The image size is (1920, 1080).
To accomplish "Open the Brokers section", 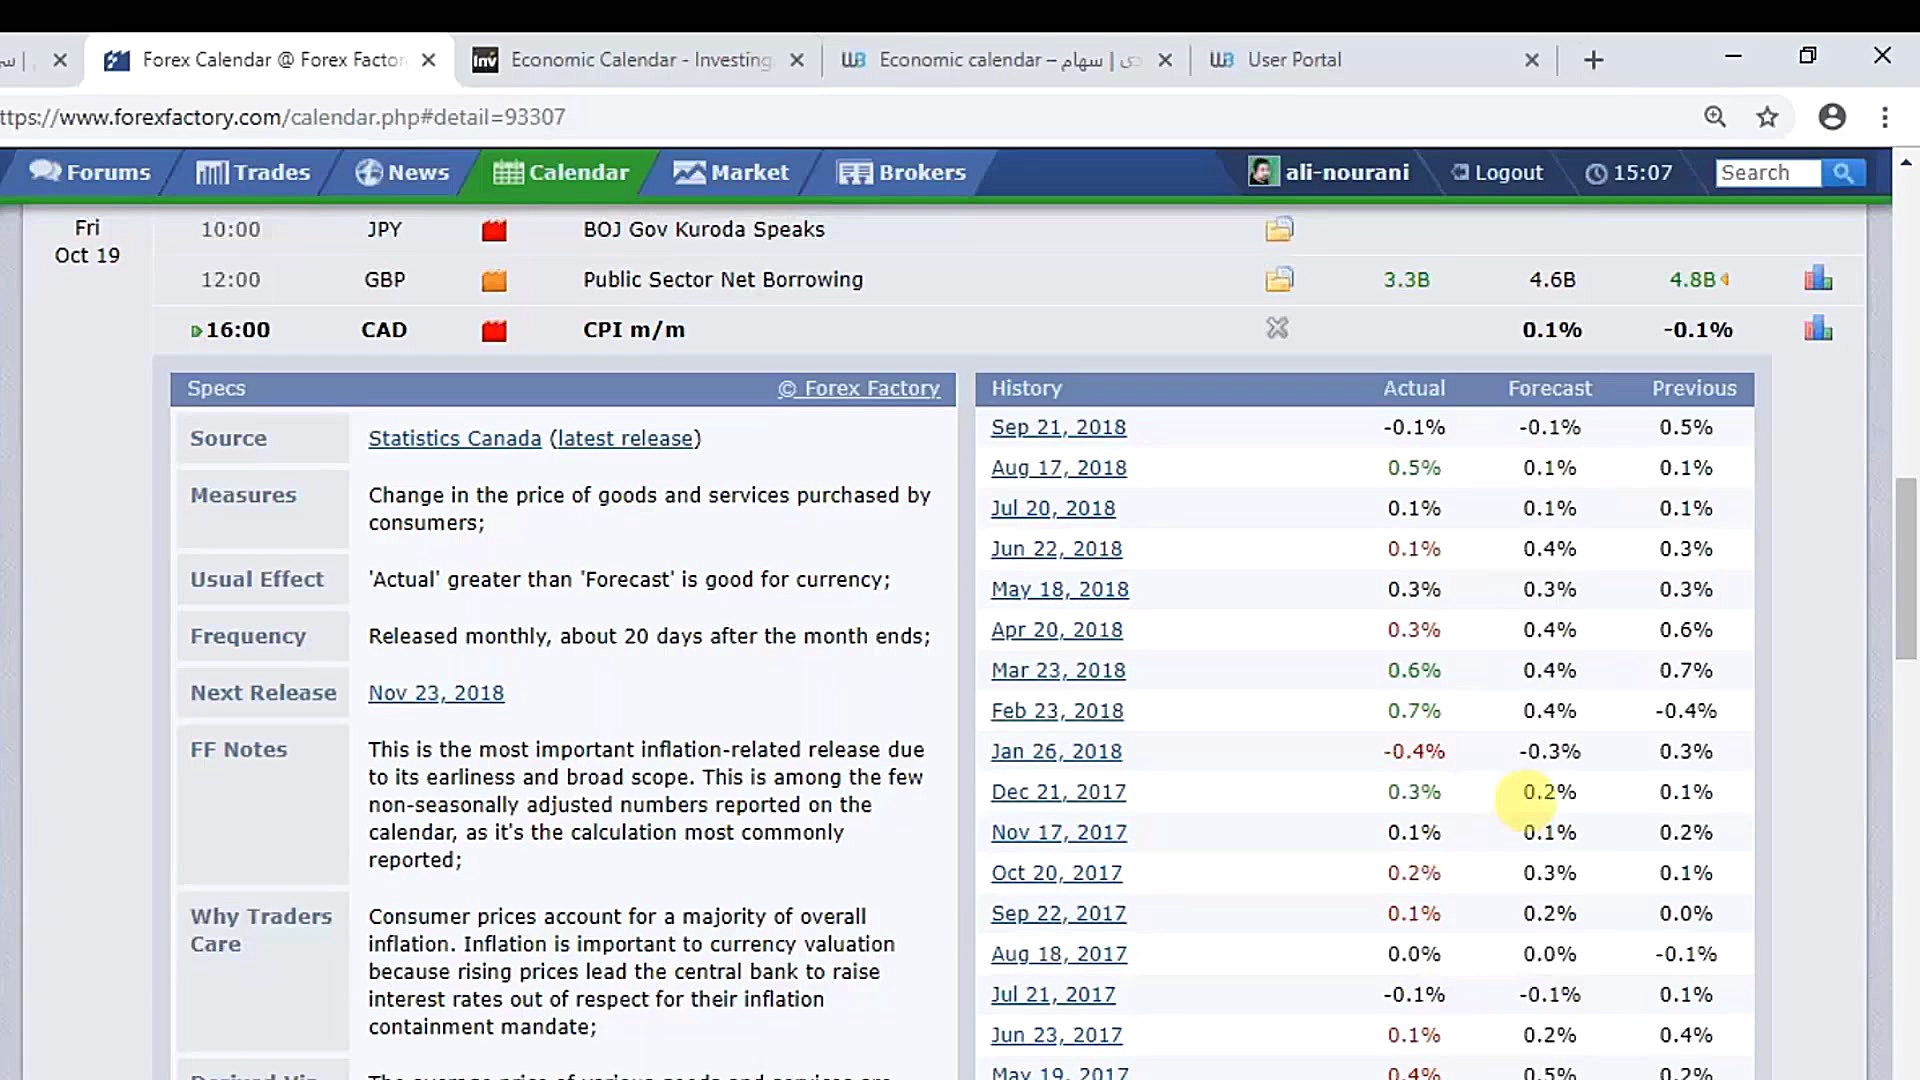I will [901, 172].
